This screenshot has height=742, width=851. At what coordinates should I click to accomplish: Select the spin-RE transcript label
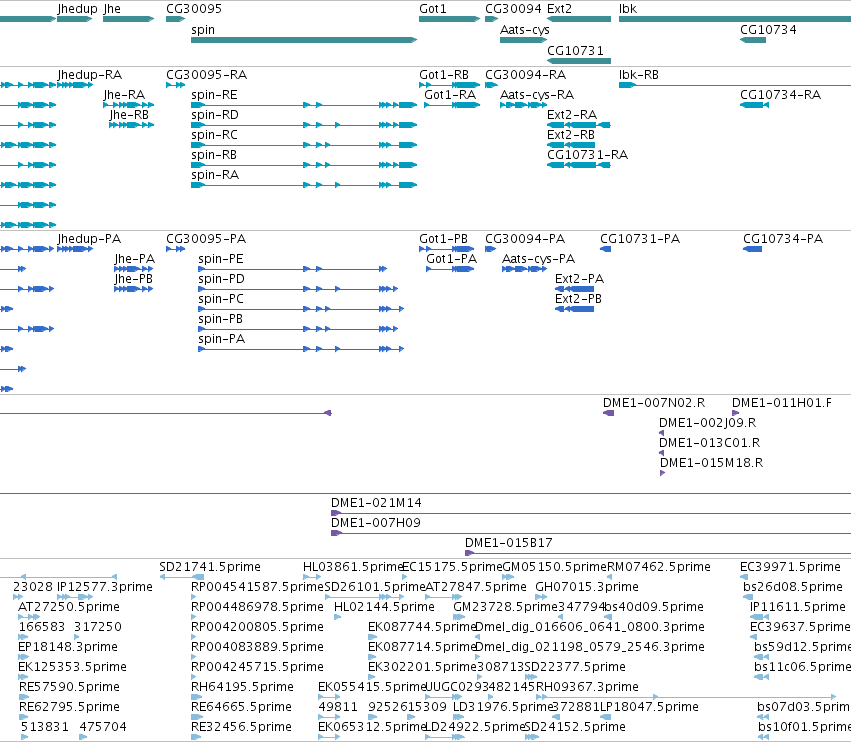tap(214, 95)
